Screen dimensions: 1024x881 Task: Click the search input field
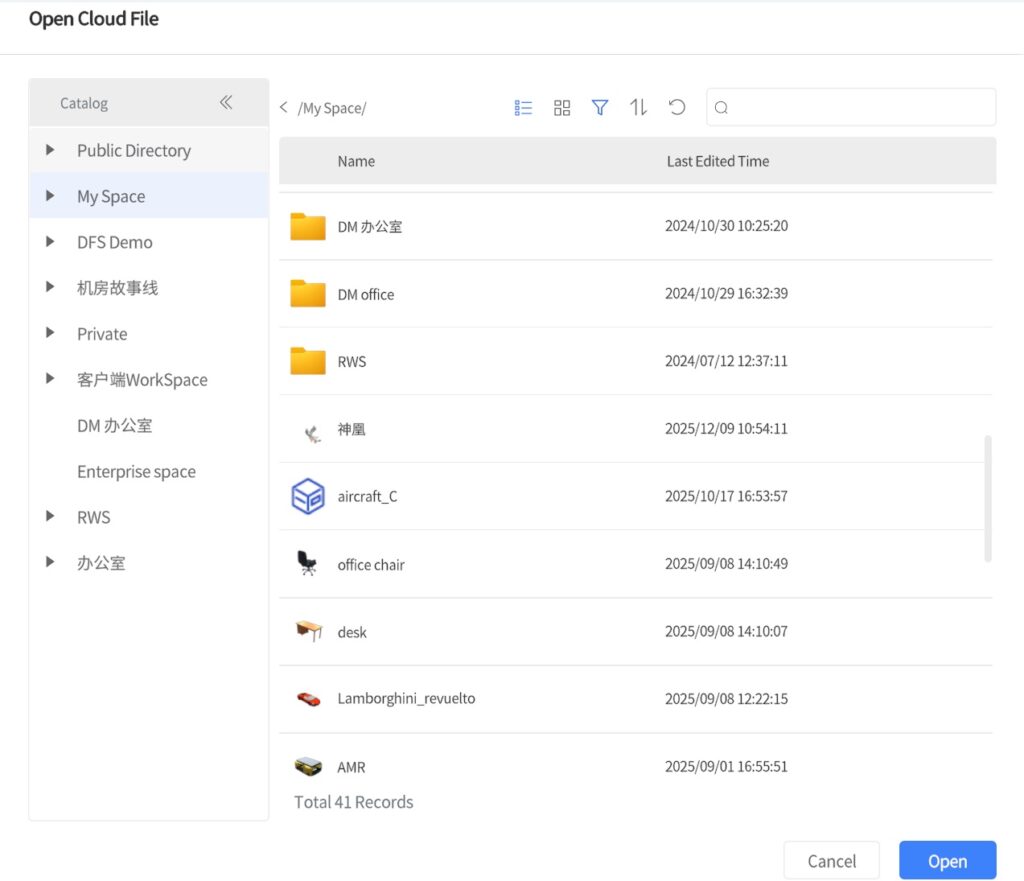coord(850,107)
